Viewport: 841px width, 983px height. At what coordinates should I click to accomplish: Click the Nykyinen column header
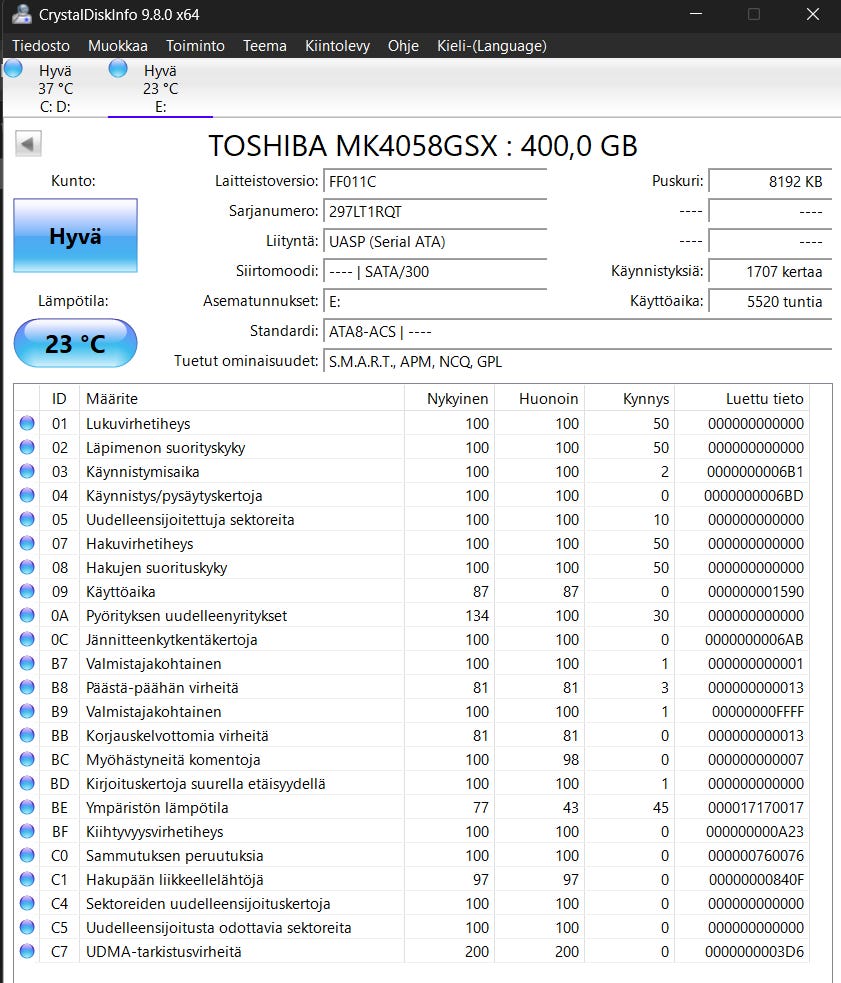pyautogui.click(x=449, y=399)
